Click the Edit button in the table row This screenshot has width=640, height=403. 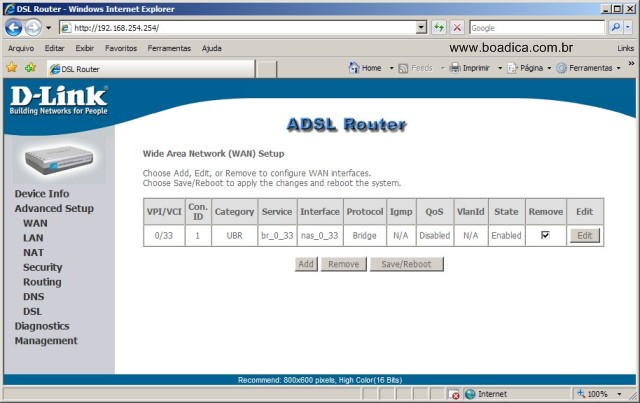[584, 236]
